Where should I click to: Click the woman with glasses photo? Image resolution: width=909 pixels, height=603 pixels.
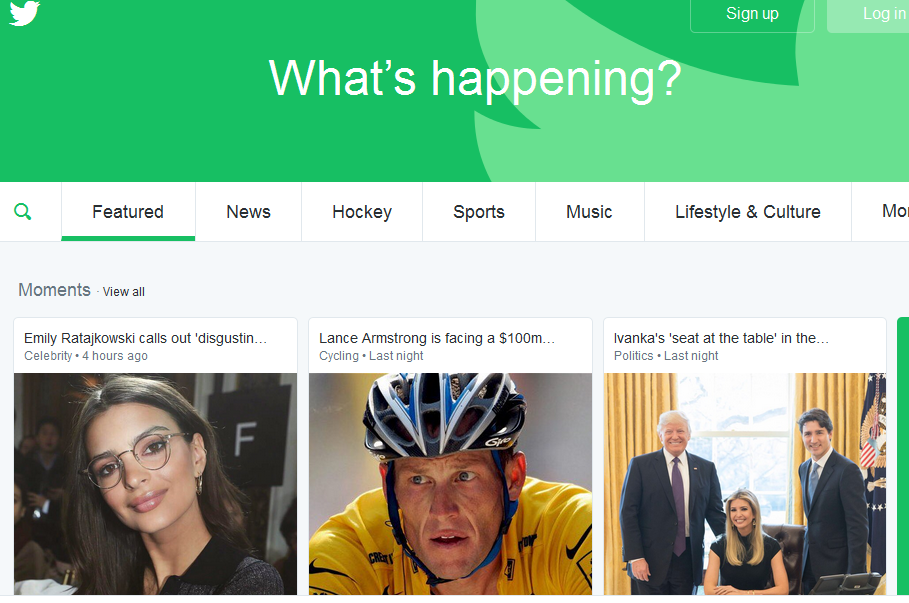point(155,484)
